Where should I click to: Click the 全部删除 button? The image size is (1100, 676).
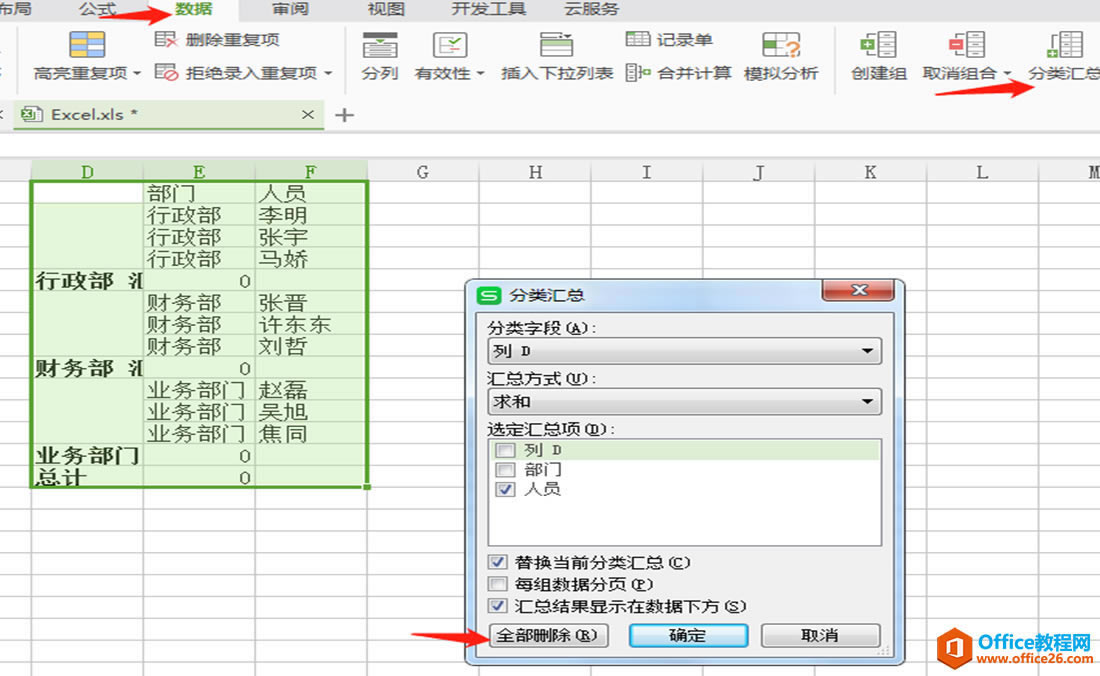pyautogui.click(x=548, y=635)
